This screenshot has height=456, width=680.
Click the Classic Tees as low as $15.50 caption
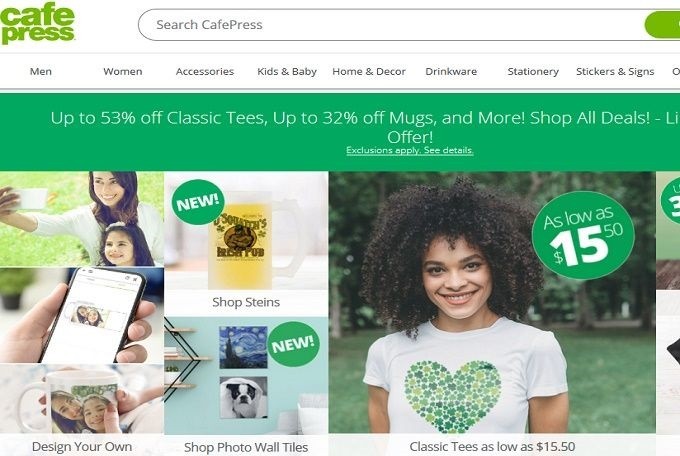coord(492,447)
